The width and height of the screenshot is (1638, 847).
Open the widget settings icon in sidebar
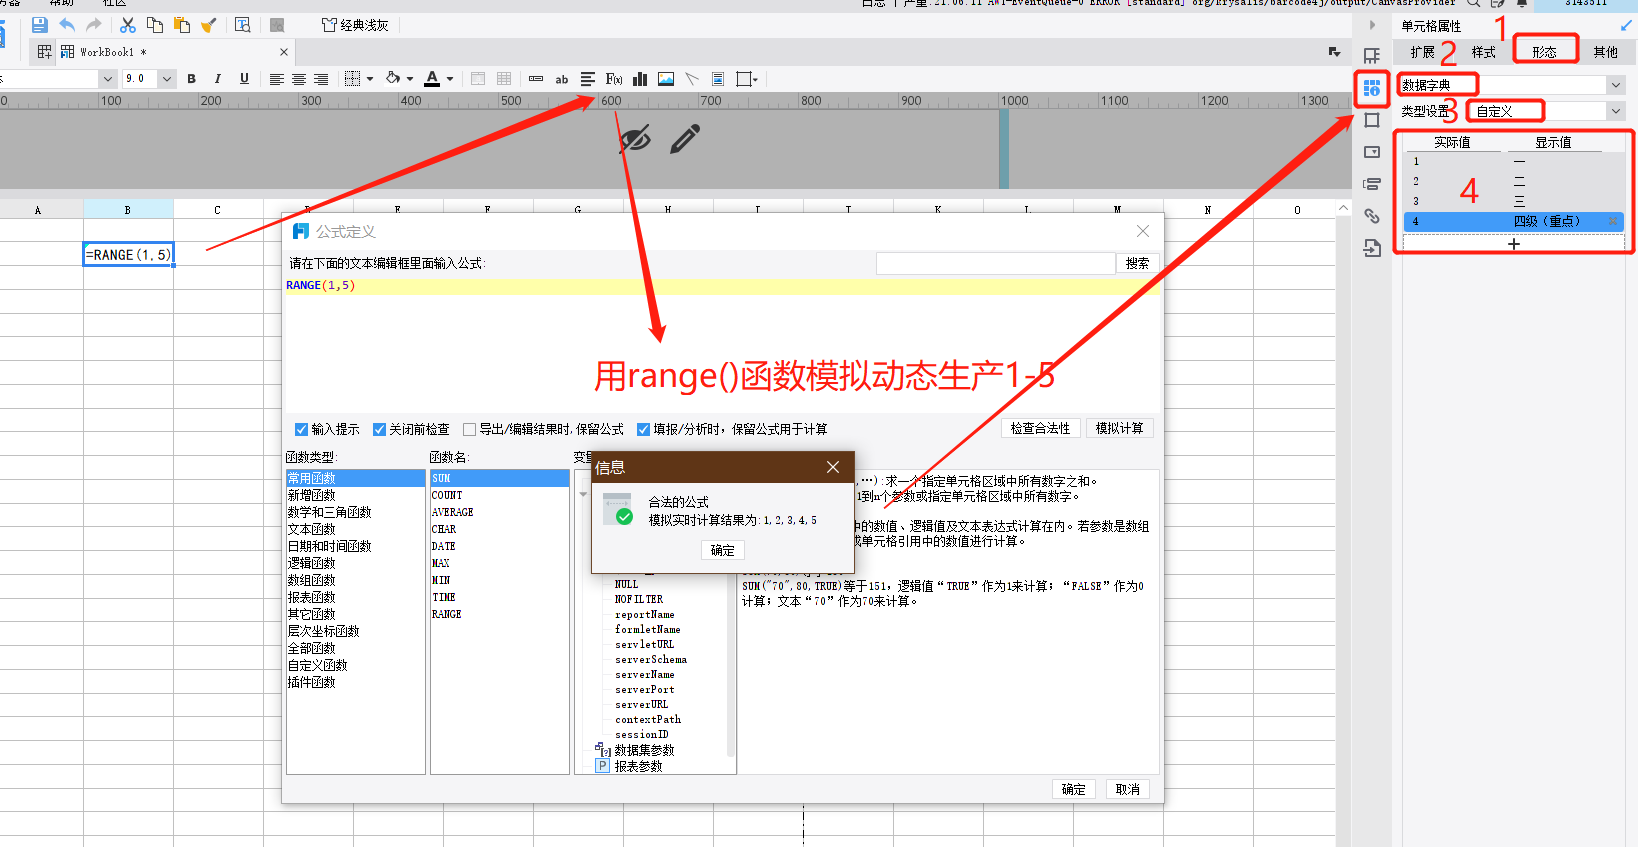[x=1372, y=152]
